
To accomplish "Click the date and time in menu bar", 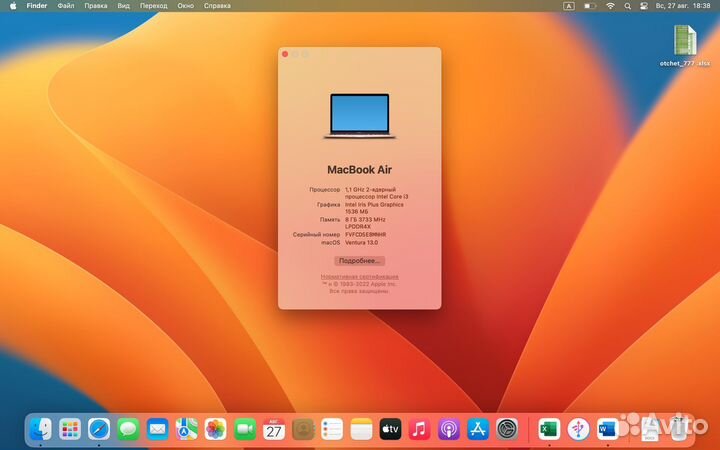I will point(683,6).
